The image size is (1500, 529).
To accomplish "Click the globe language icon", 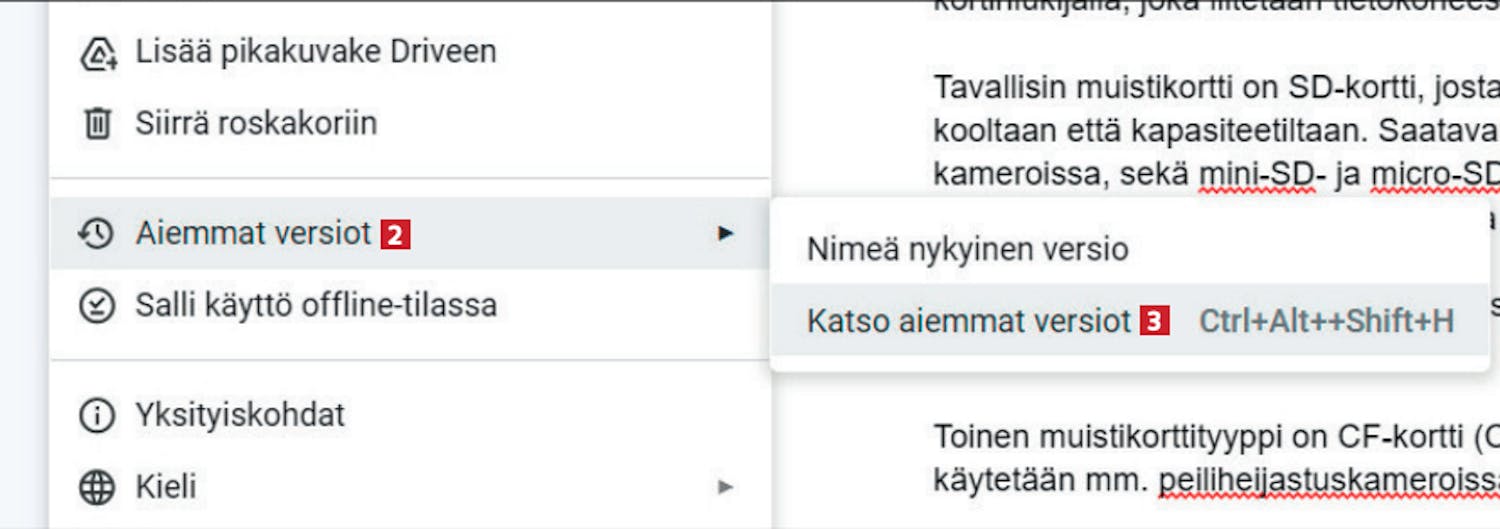I will click(x=97, y=488).
